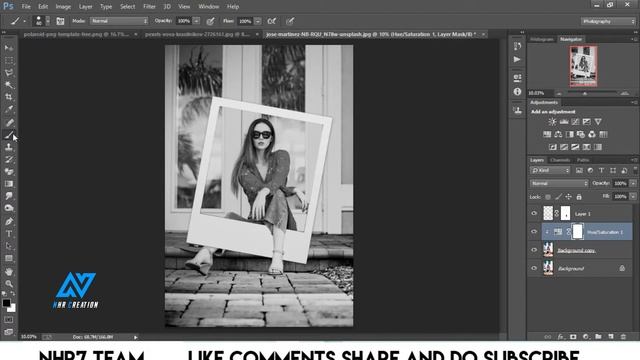Select the Zoom tool

tap(9, 284)
